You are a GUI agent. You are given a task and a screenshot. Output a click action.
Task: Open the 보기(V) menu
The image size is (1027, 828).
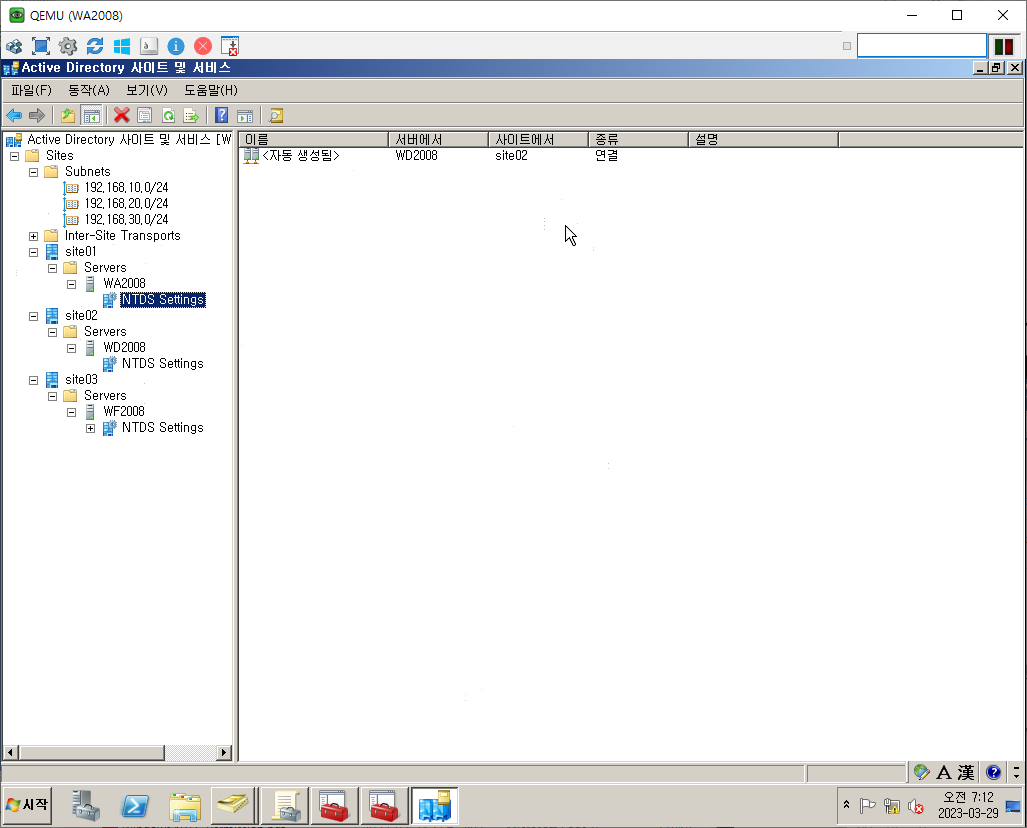(x=147, y=90)
